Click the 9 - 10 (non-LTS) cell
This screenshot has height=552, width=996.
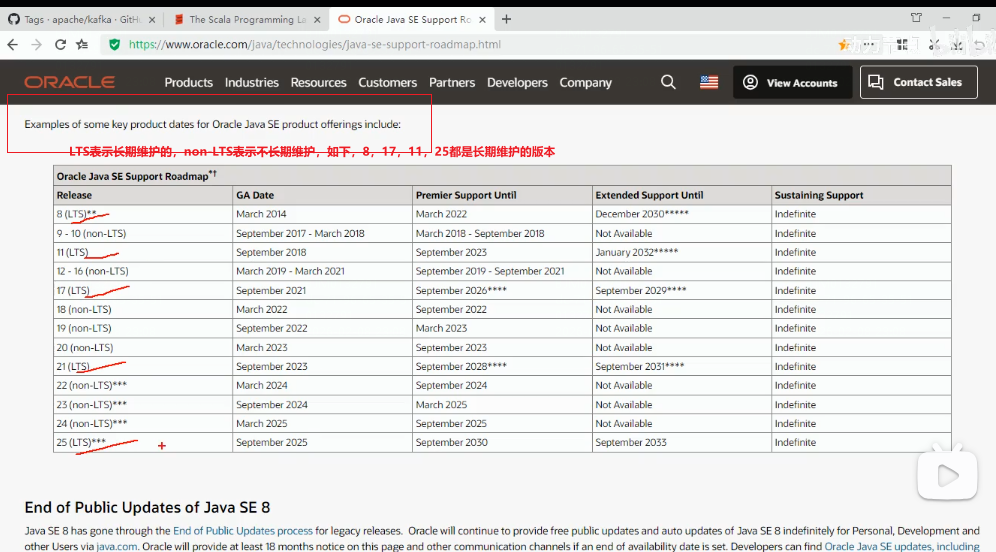click(x=143, y=233)
